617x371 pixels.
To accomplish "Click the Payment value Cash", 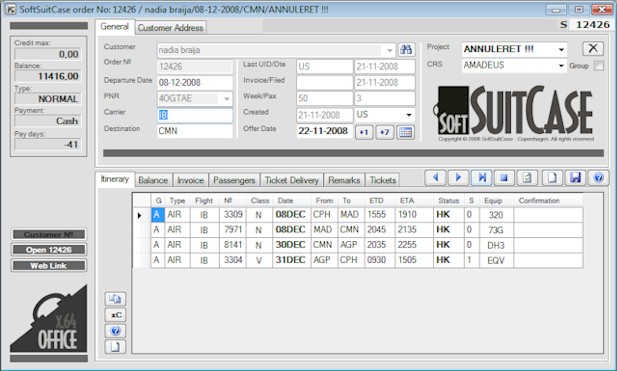I will click(x=48, y=121).
